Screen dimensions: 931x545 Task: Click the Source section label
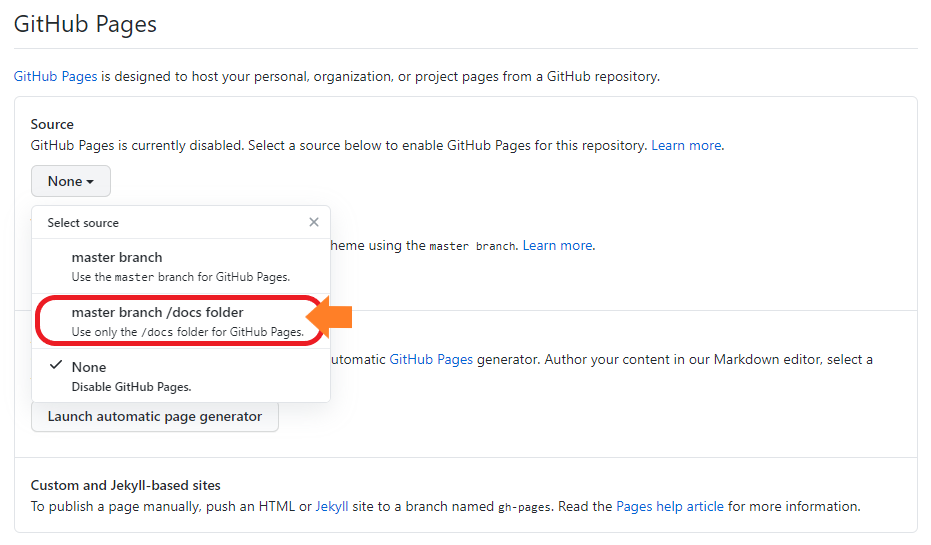tap(52, 124)
